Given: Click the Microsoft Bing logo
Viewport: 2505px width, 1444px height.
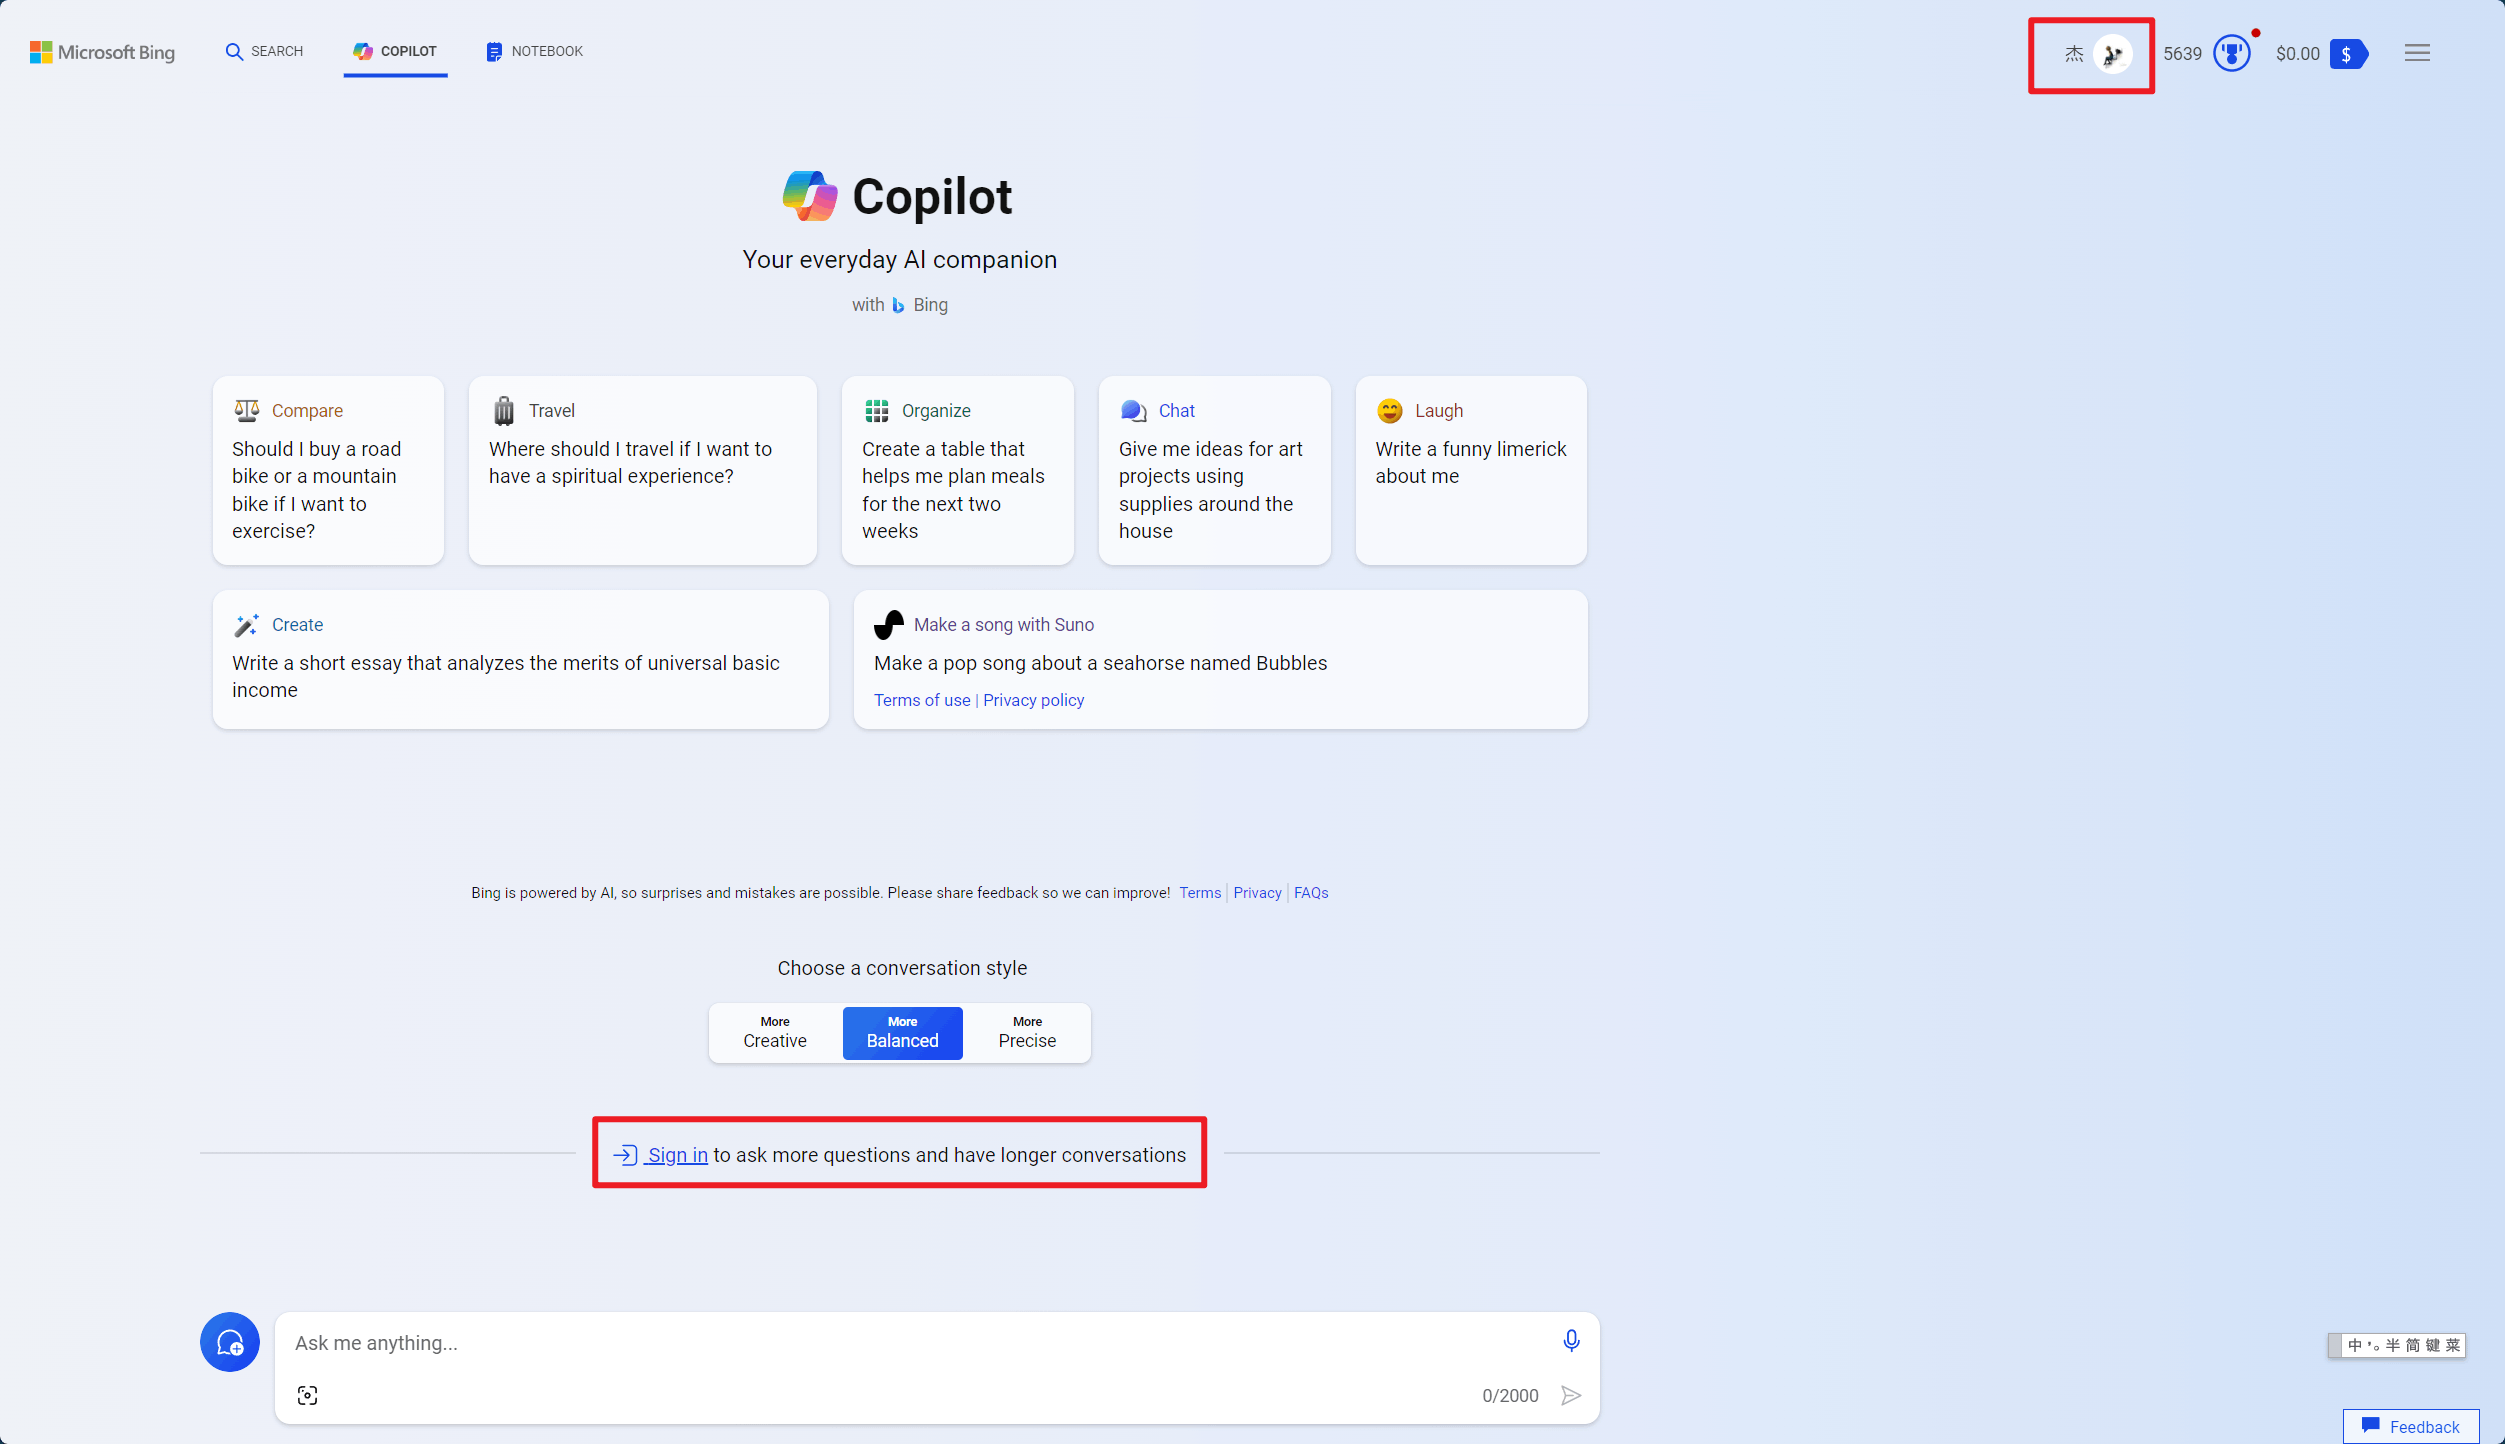Looking at the screenshot, I should [x=103, y=52].
